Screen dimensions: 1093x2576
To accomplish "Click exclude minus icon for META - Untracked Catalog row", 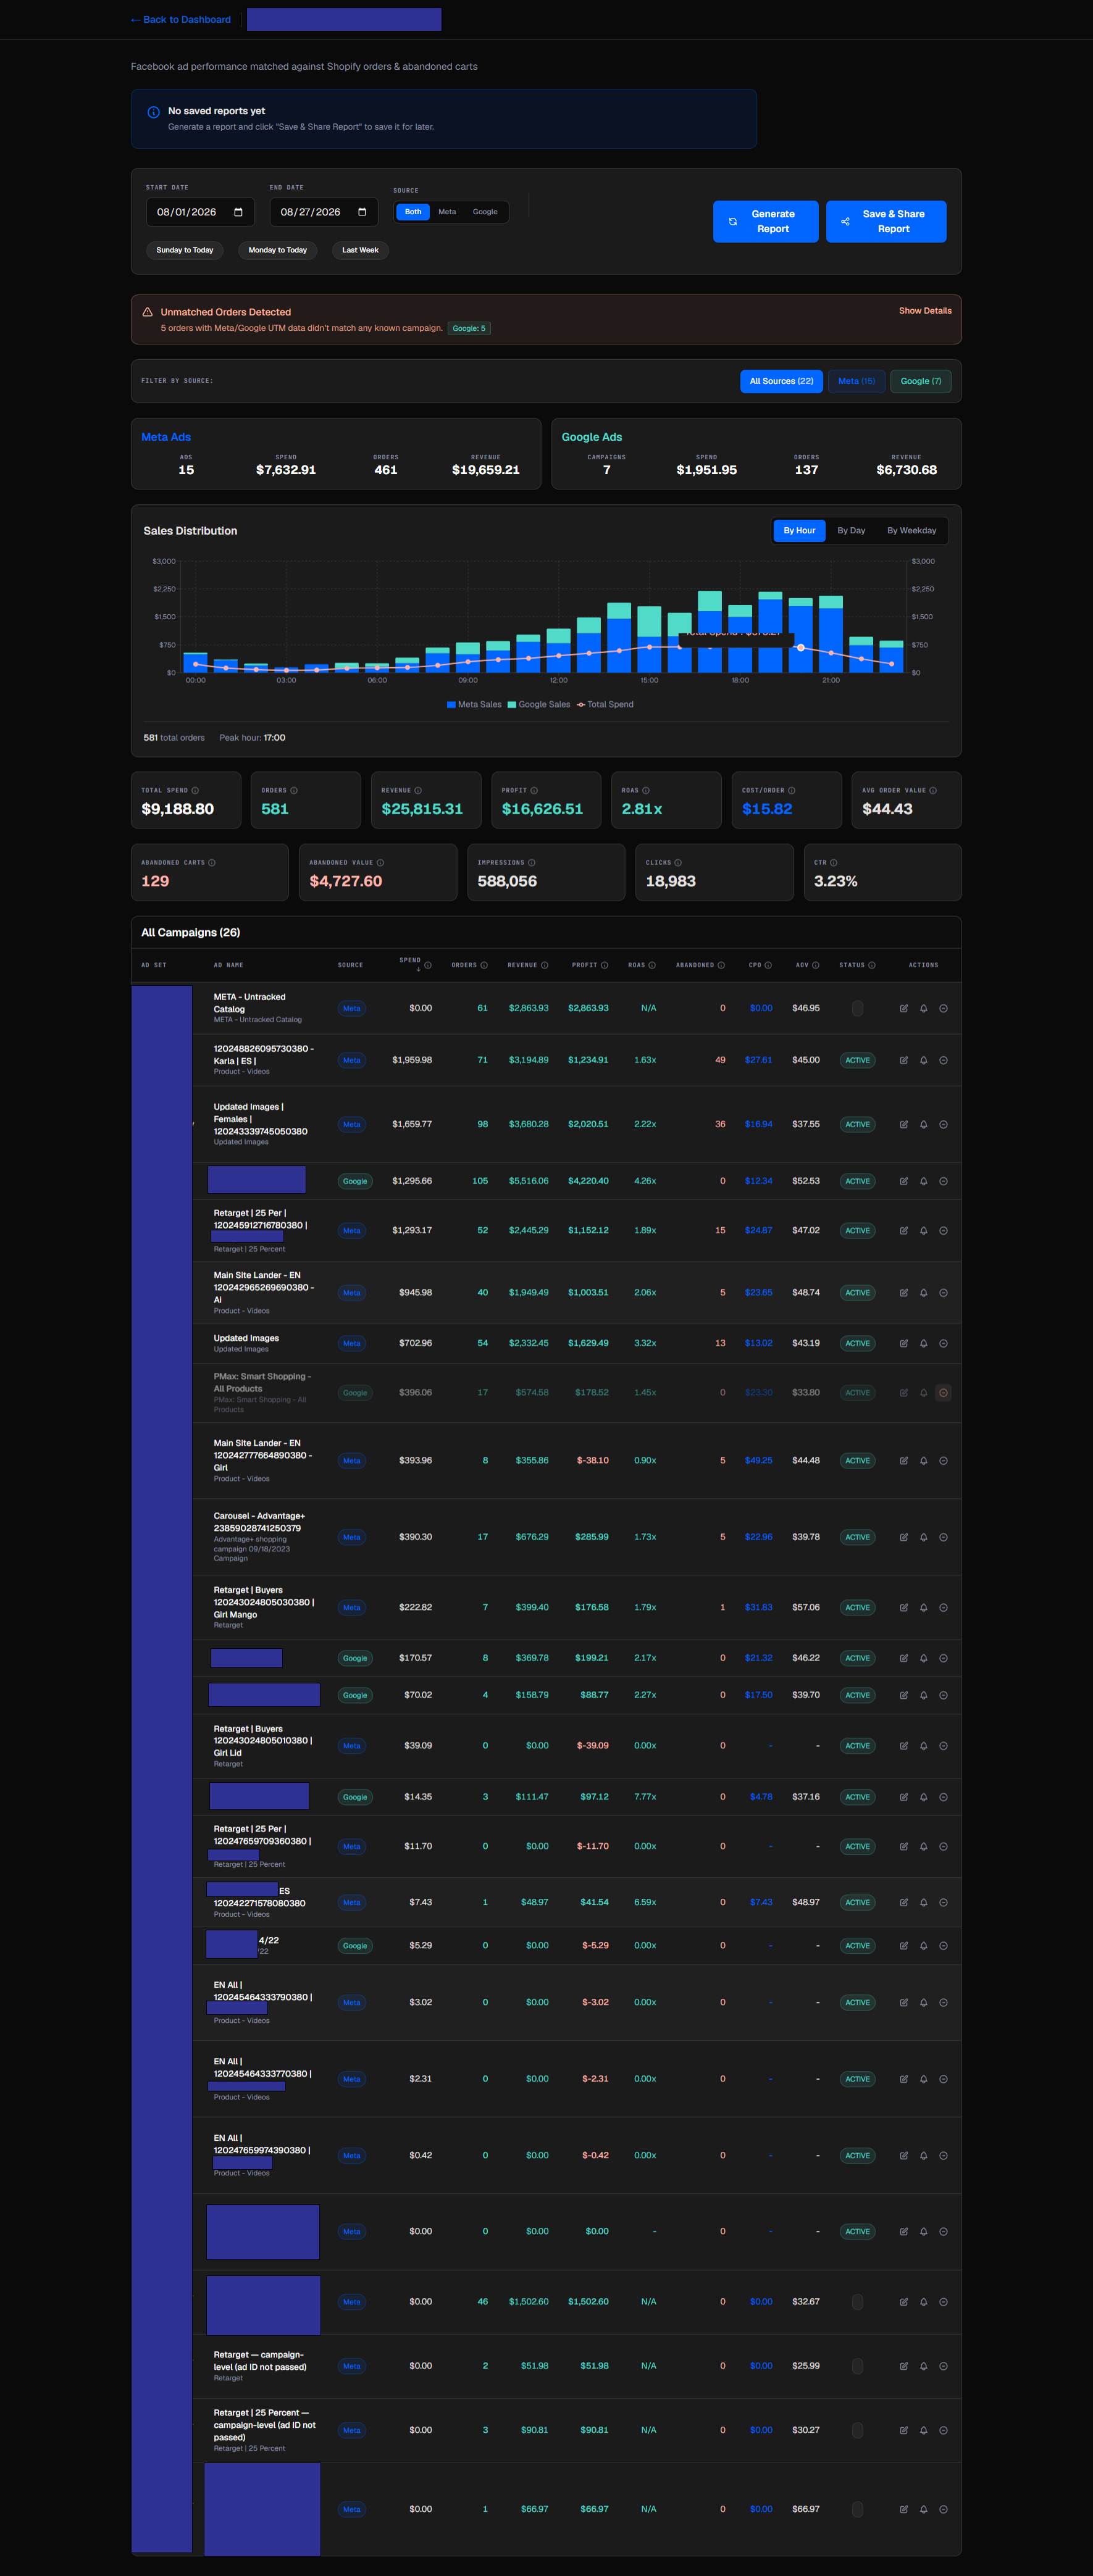I will [x=943, y=1008].
